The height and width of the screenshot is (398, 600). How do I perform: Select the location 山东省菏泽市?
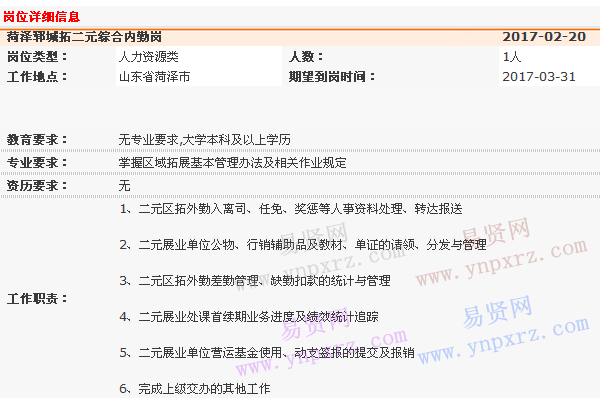coord(154,77)
